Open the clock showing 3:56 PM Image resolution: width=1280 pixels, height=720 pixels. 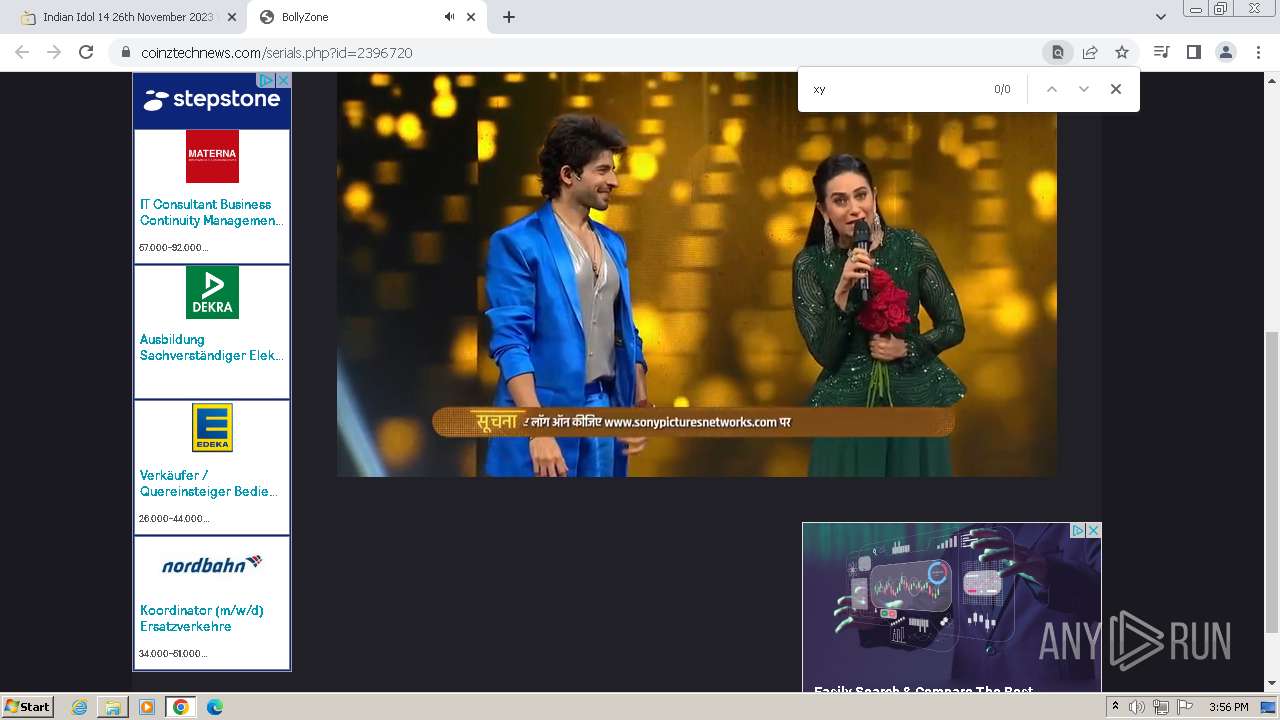[1228, 707]
